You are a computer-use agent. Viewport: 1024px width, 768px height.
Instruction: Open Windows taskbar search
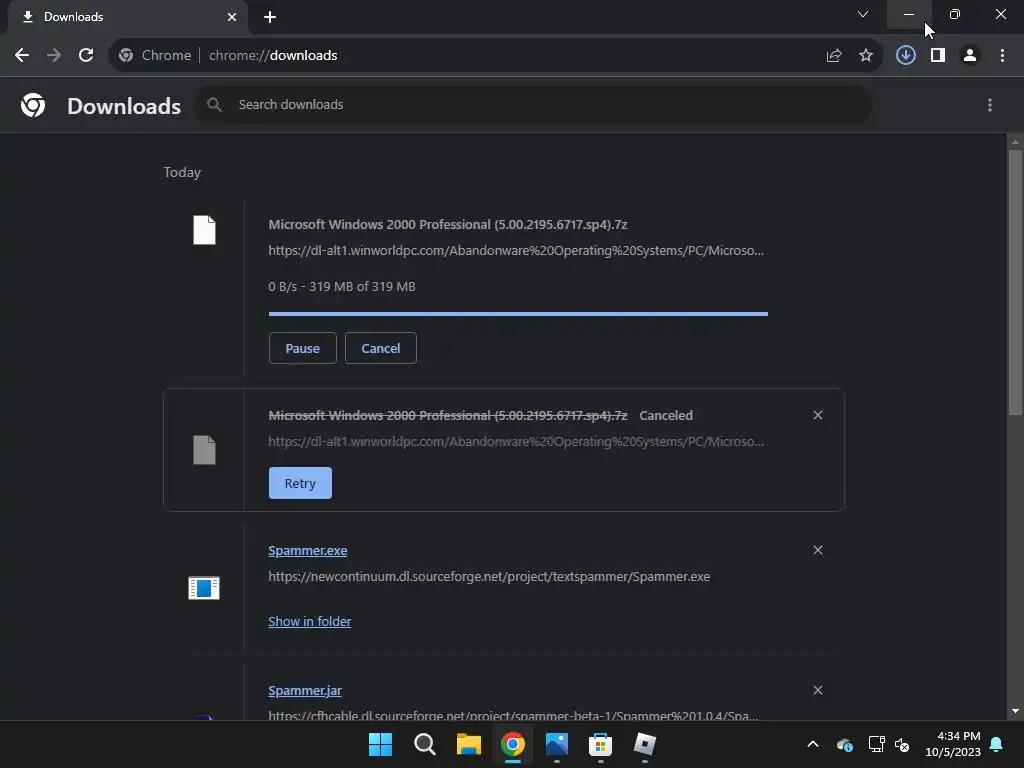coord(424,744)
